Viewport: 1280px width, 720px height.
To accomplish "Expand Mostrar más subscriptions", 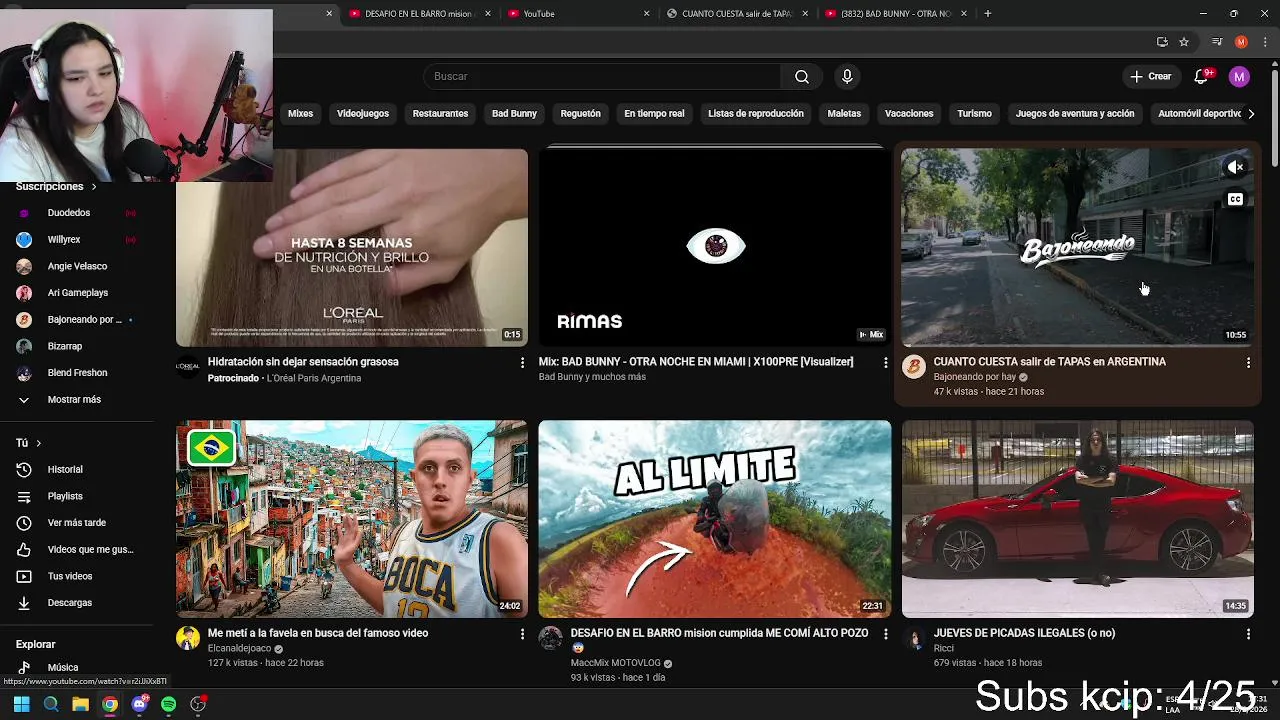I will click(72, 399).
